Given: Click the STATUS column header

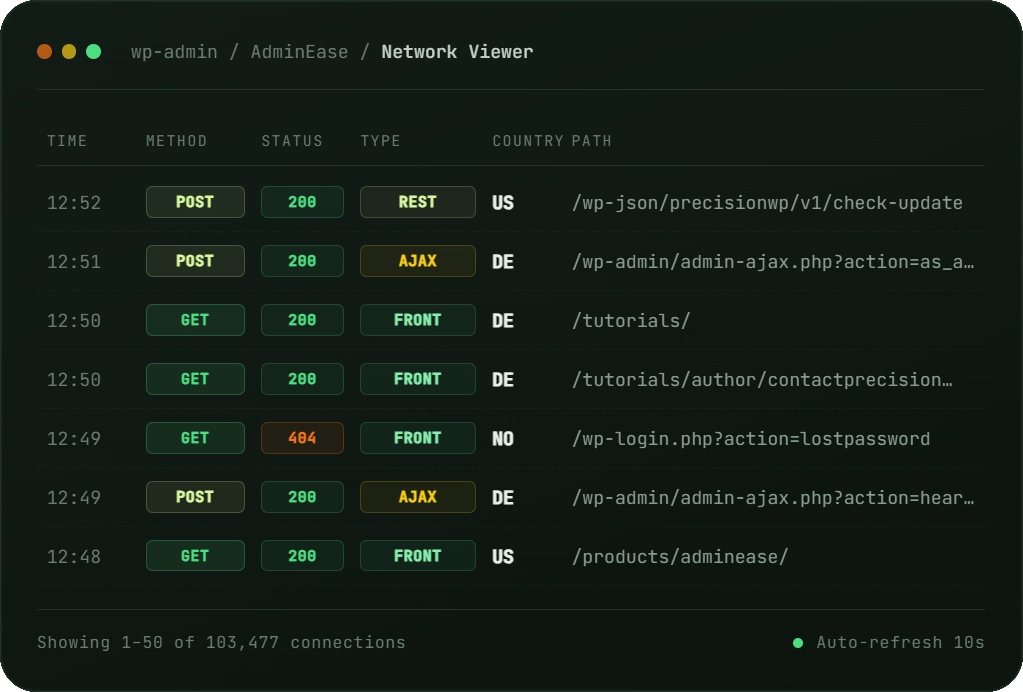Looking at the screenshot, I should (x=292, y=141).
